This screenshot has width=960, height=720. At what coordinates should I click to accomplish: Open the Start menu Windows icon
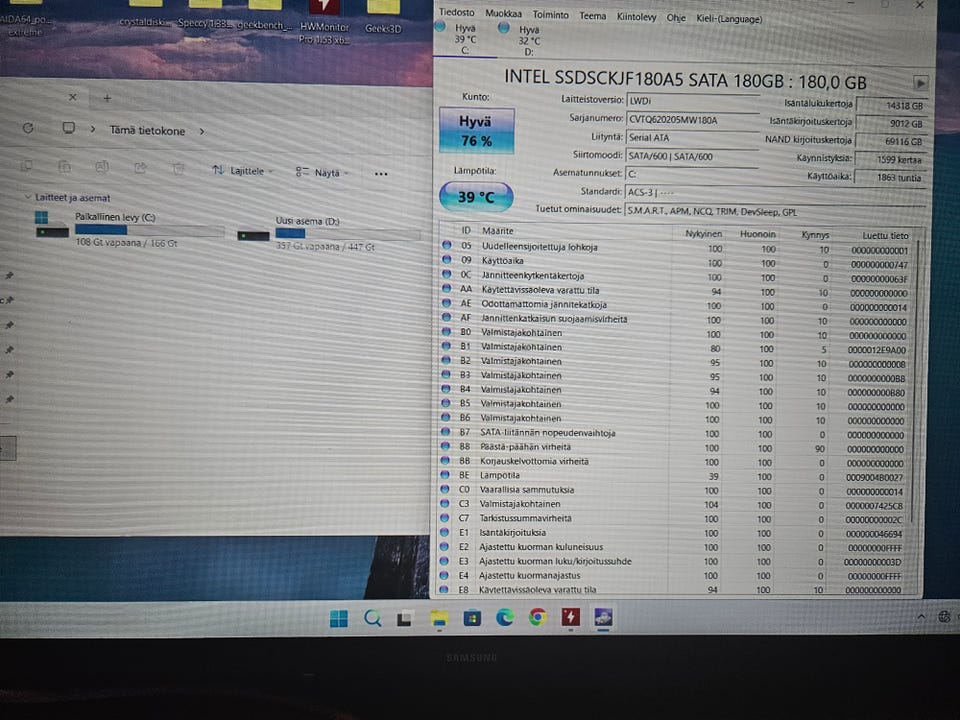pos(339,618)
